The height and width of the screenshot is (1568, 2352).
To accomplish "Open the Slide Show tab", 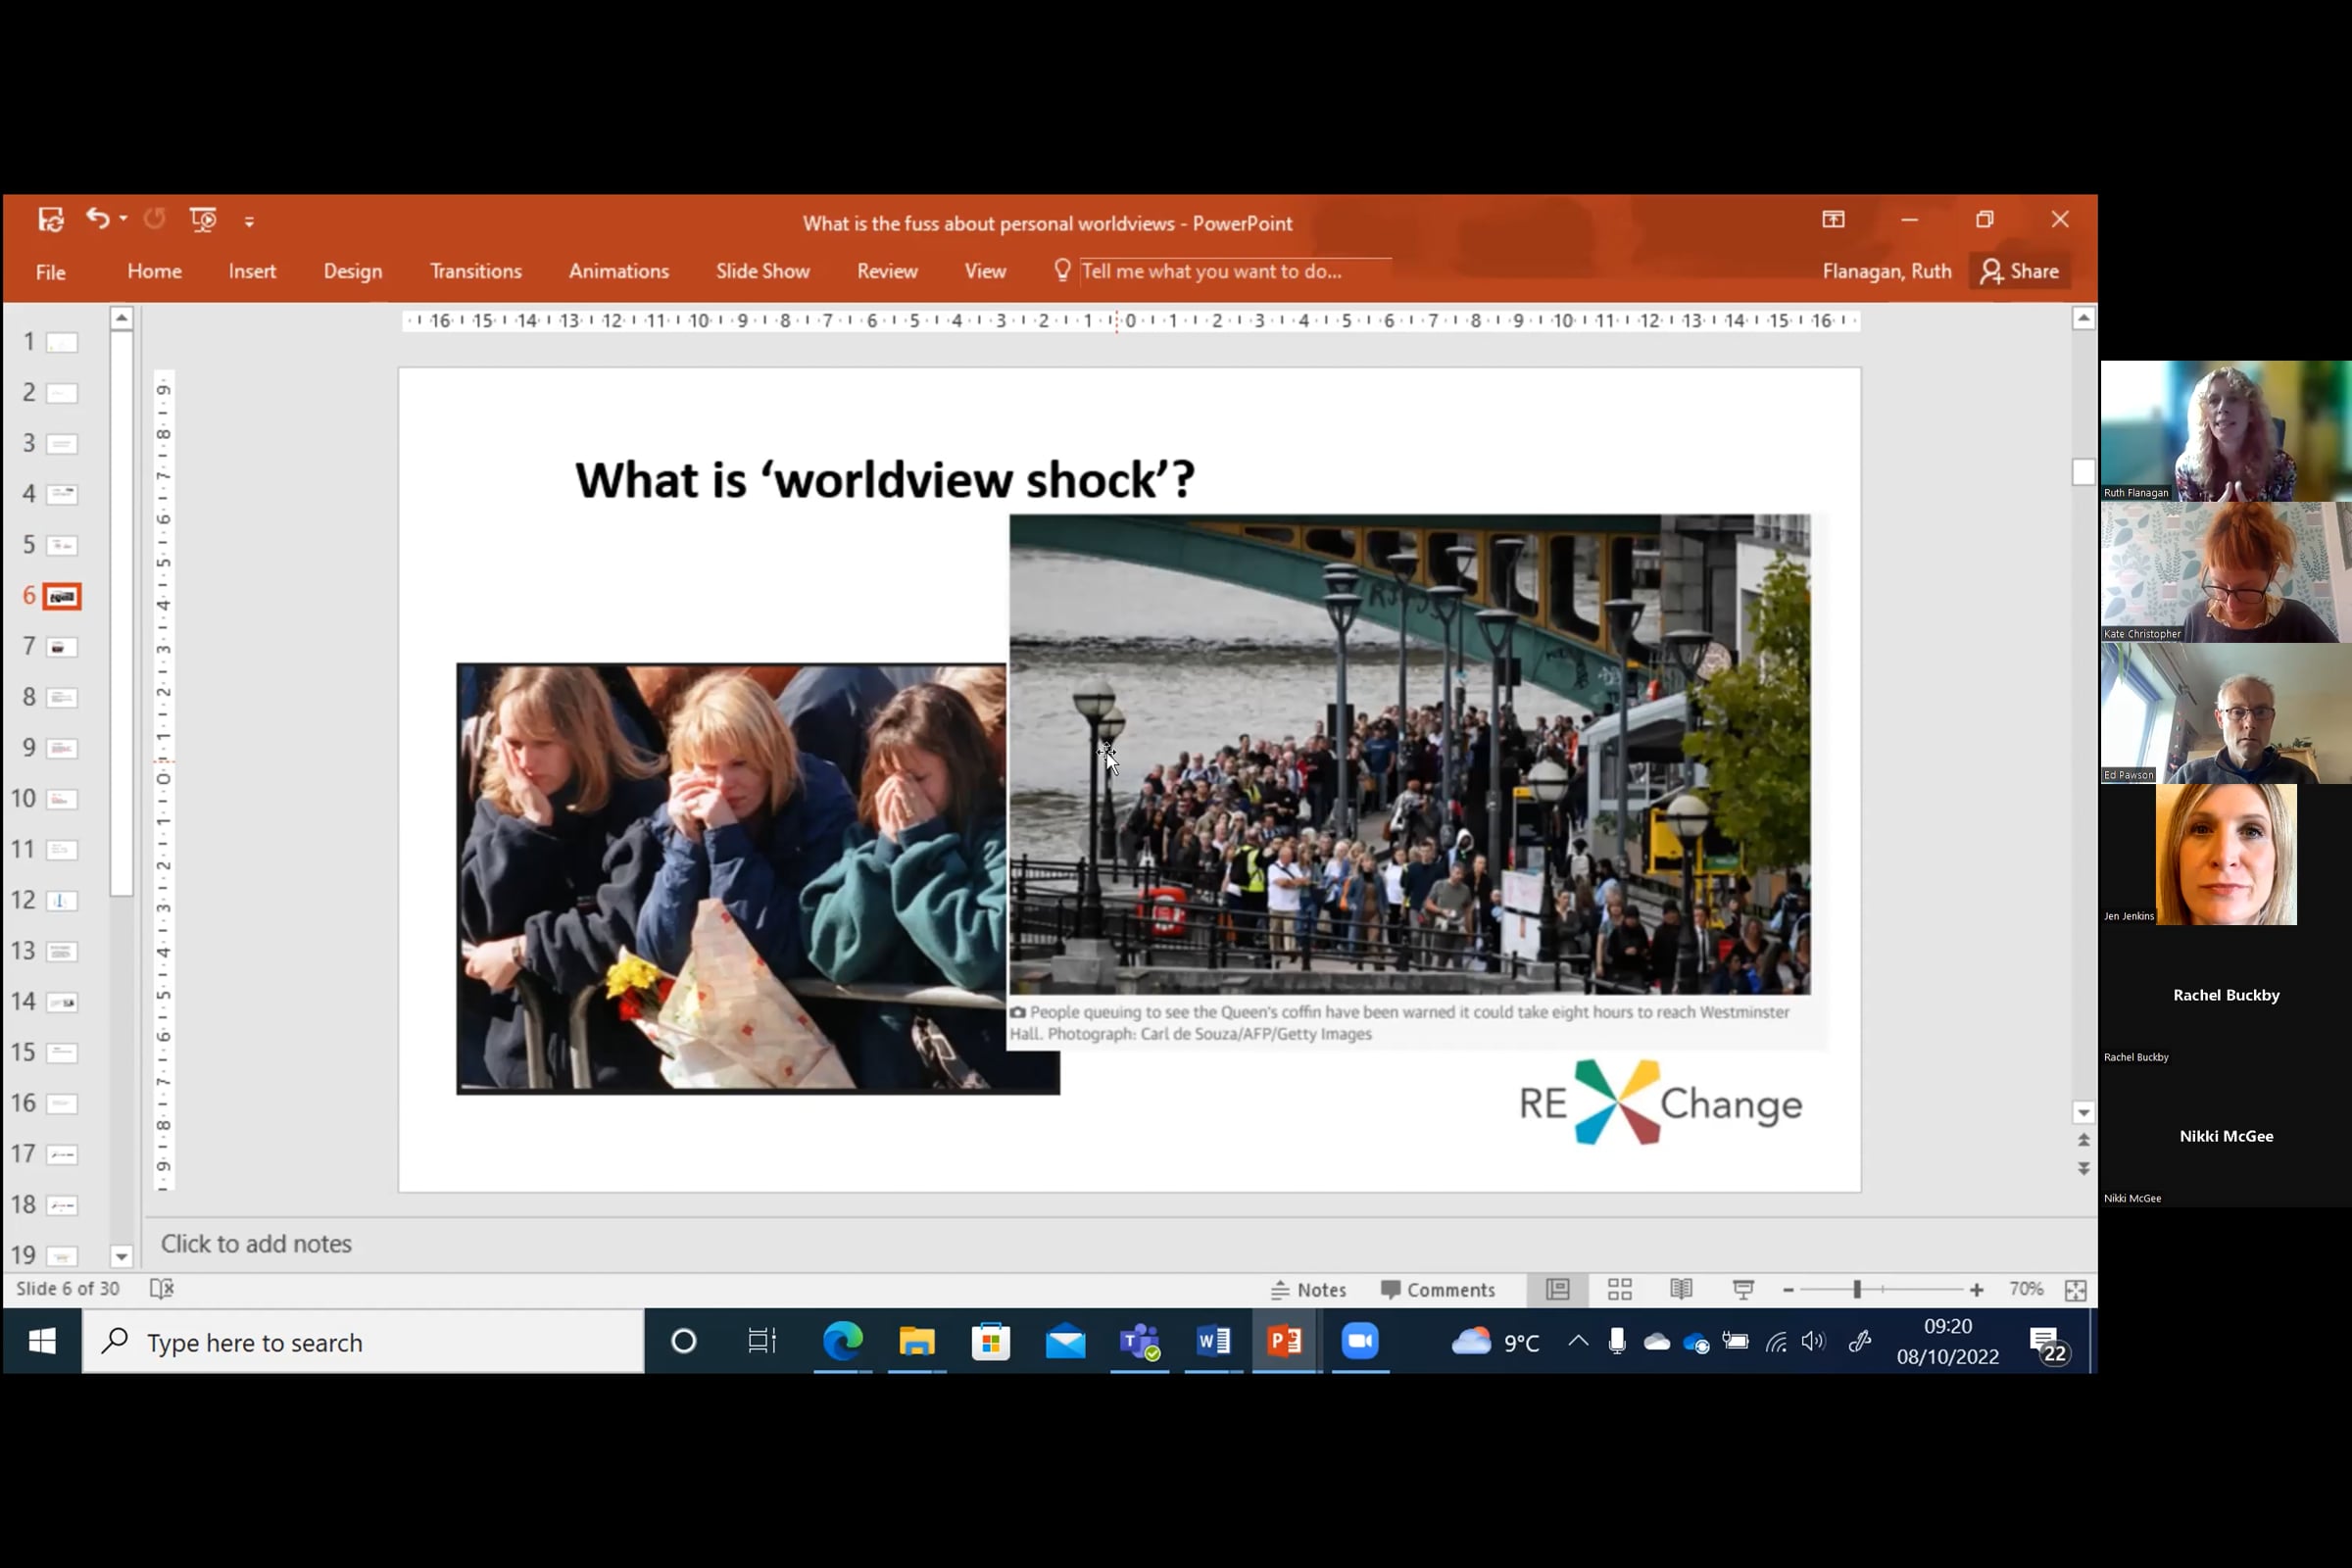I will click(763, 271).
